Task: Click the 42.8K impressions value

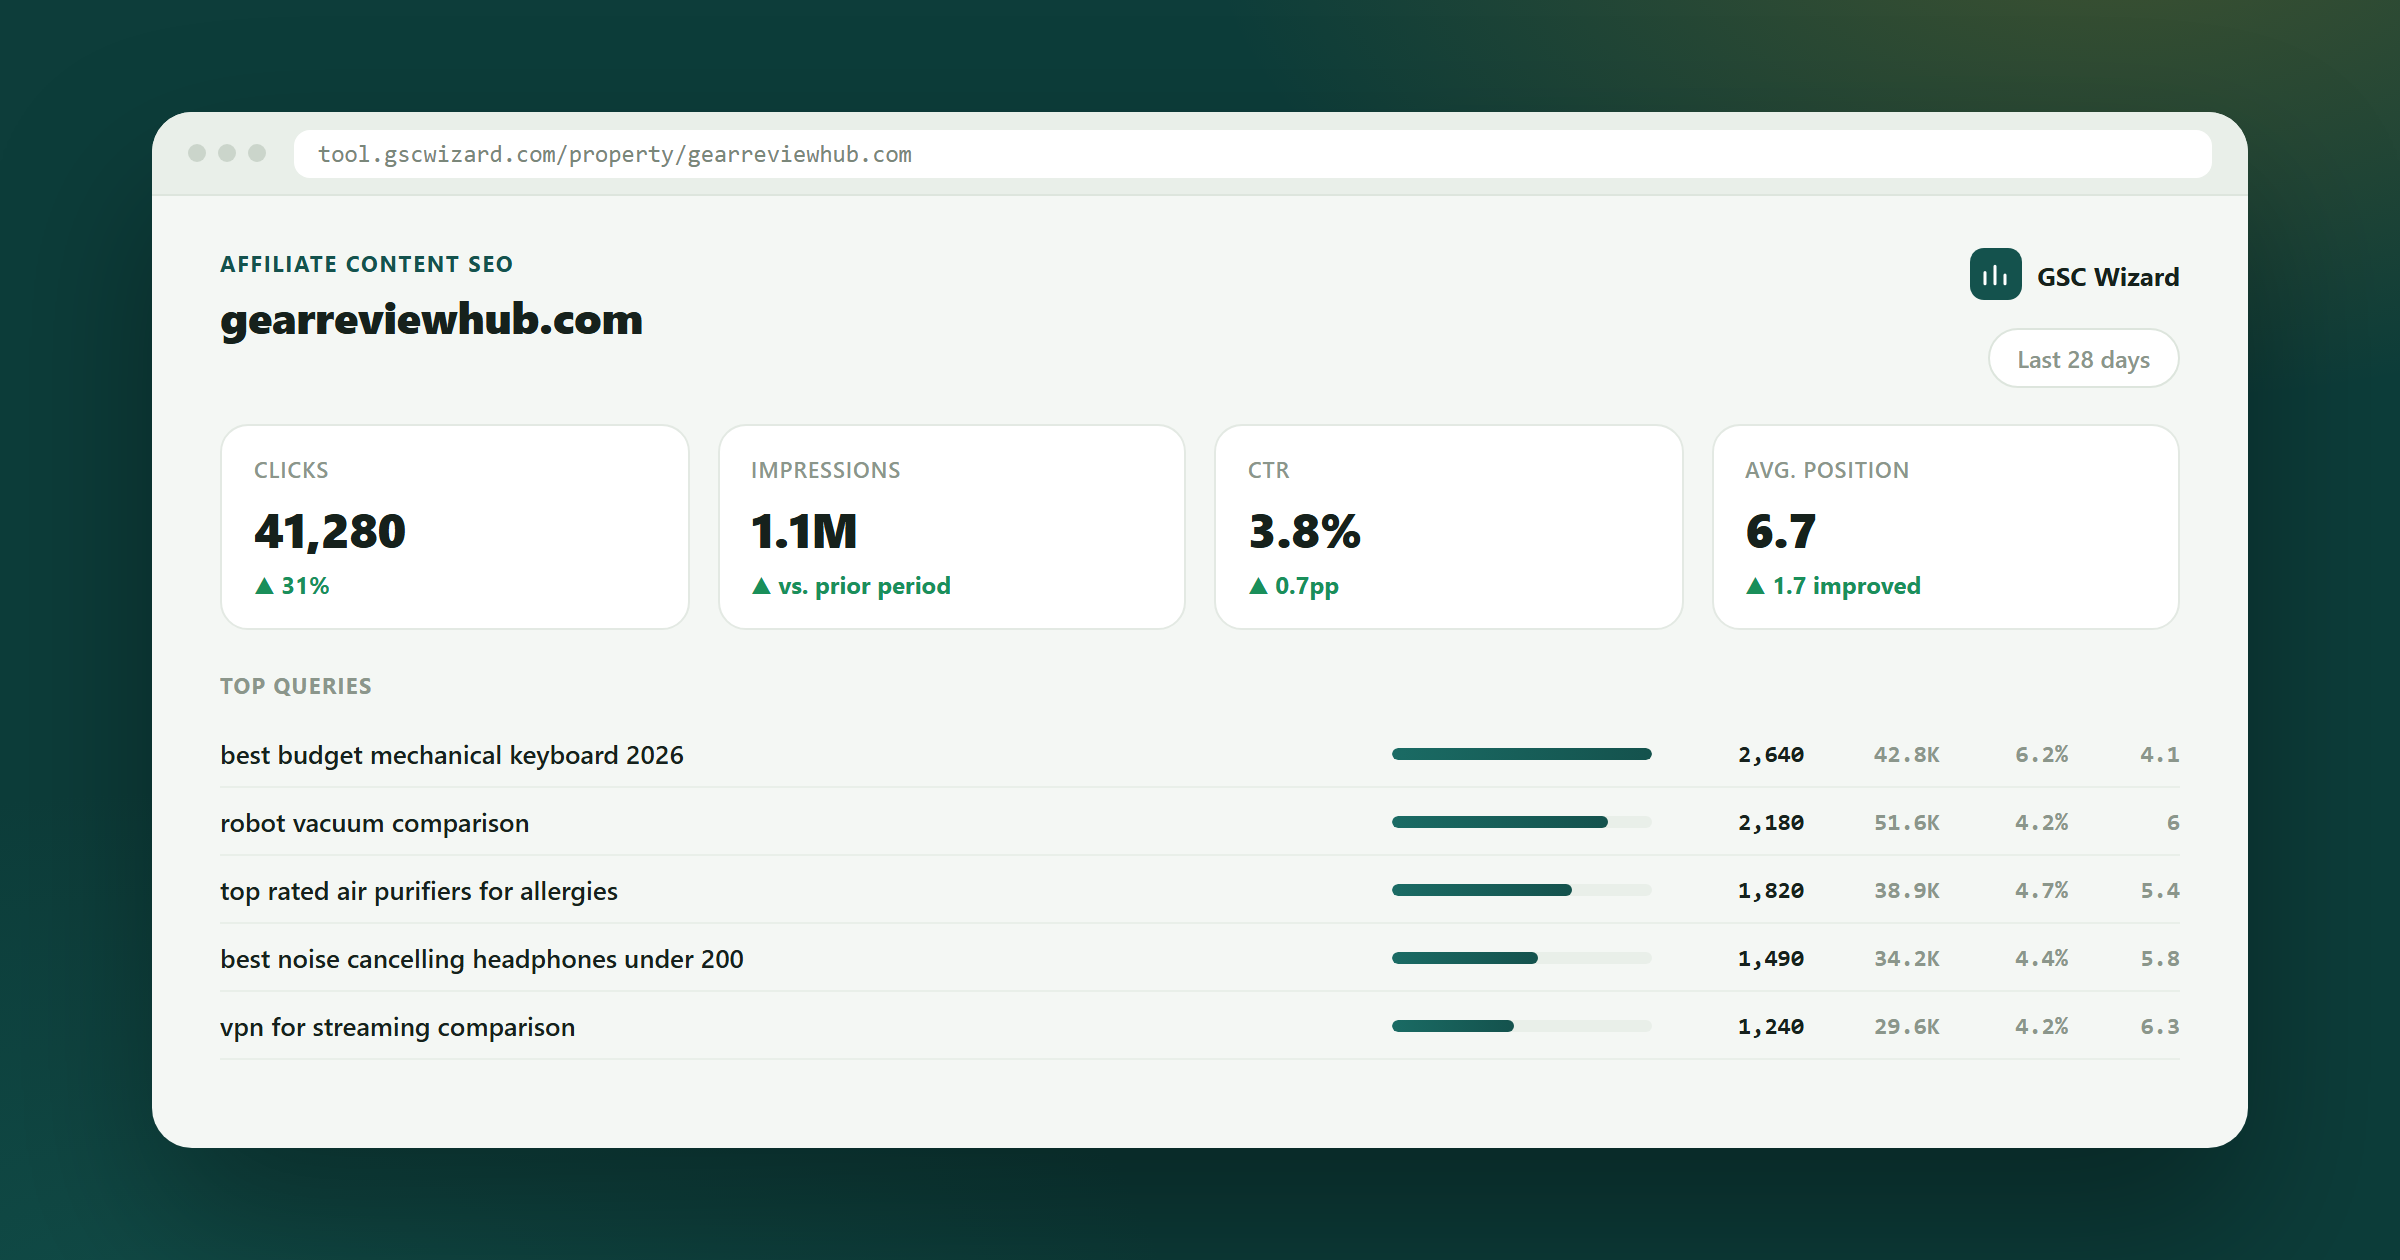Action: [x=1907, y=755]
